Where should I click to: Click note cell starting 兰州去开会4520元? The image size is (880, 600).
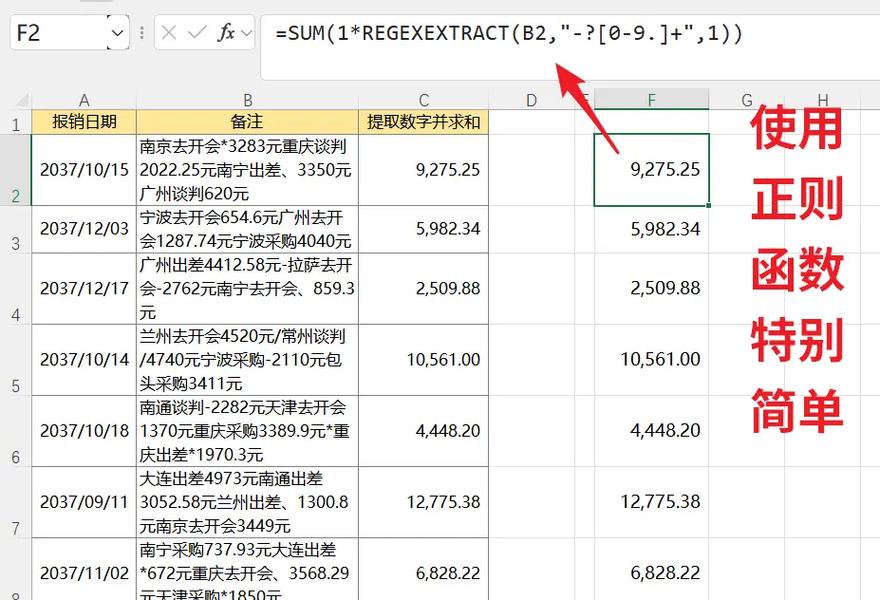click(248, 360)
